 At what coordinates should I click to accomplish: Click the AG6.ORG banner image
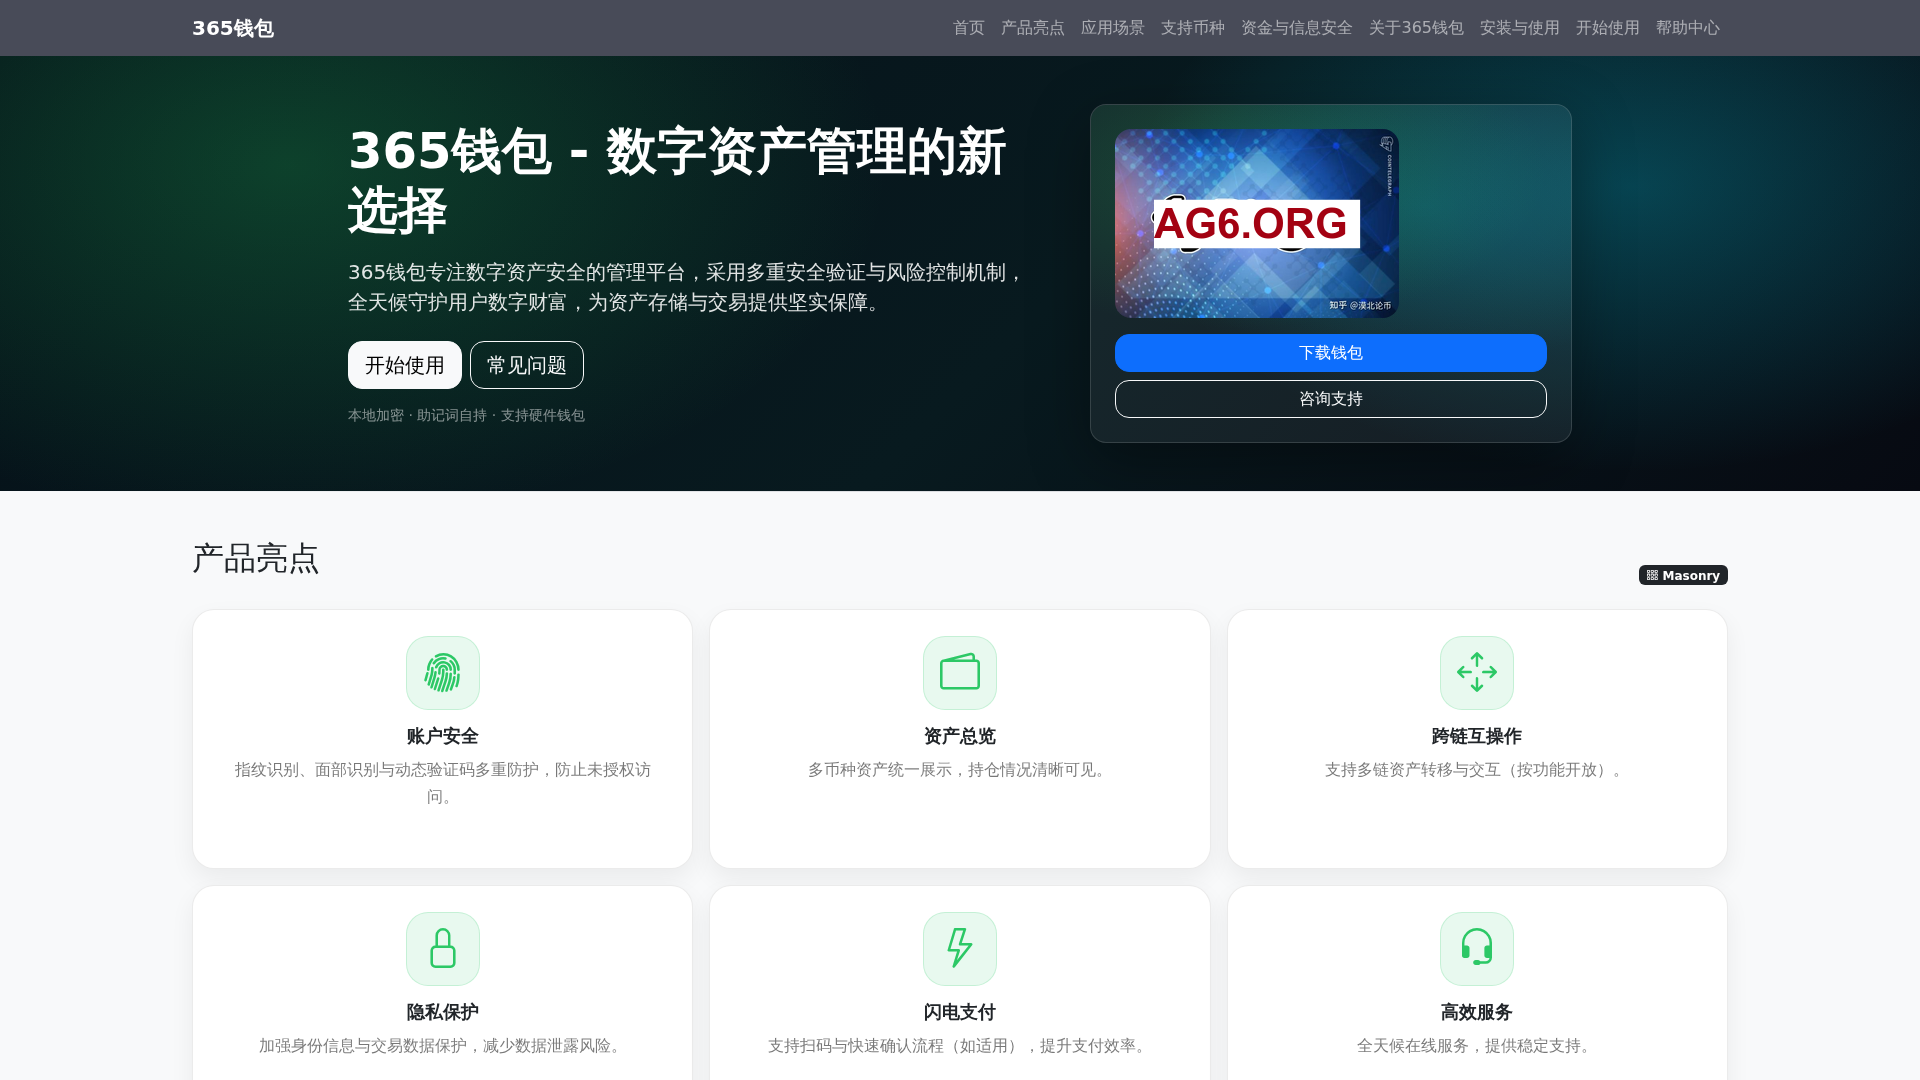(1257, 223)
